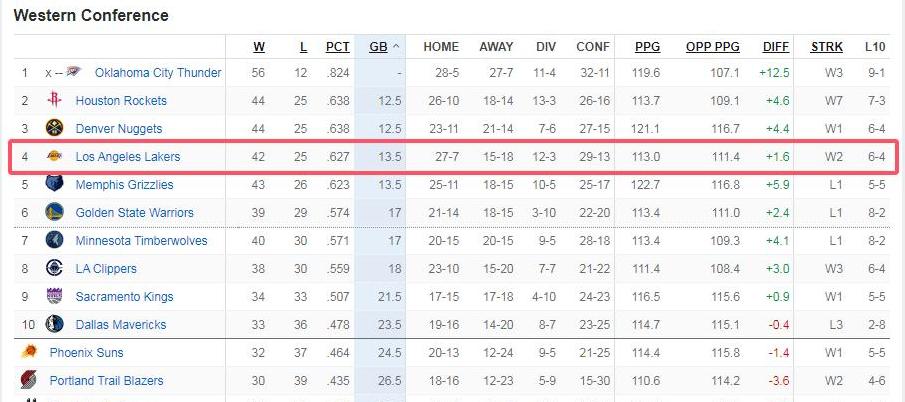905x402 pixels.
Task: Sort by OPP PPG column header
Action: point(713,47)
